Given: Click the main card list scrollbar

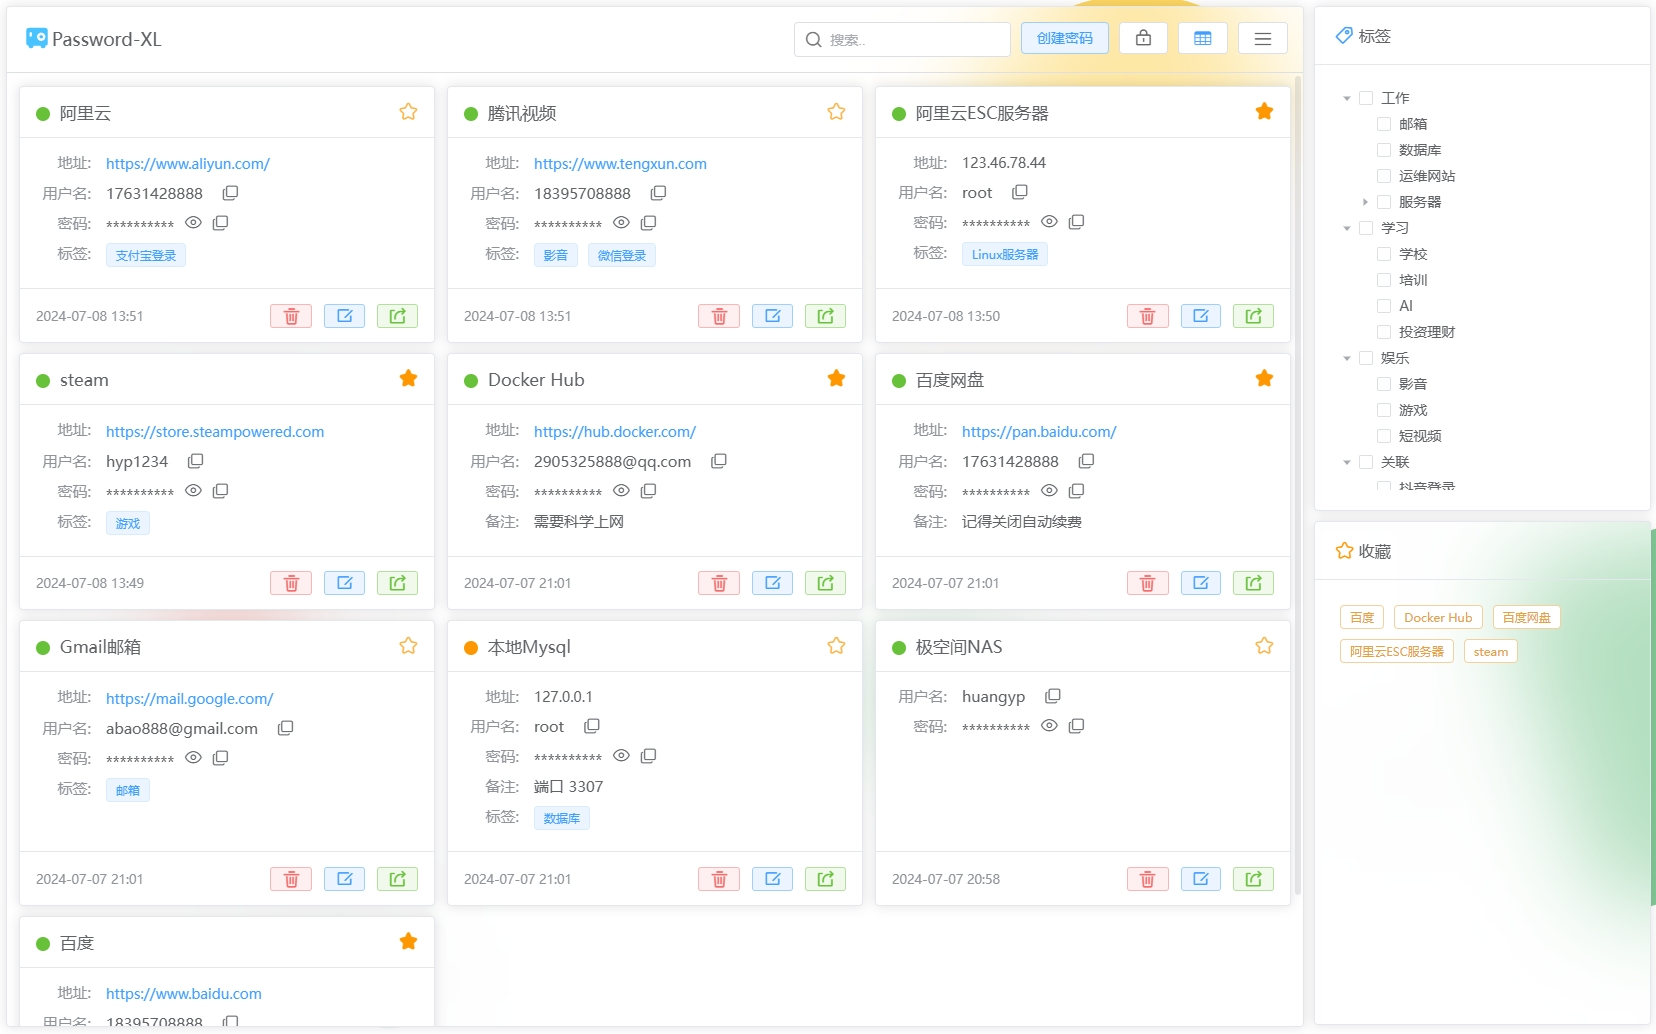Looking at the screenshot, I should point(1298,485).
